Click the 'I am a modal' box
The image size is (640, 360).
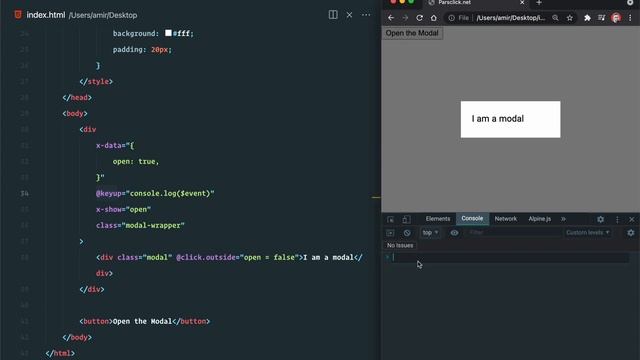[x=511, y=119]
